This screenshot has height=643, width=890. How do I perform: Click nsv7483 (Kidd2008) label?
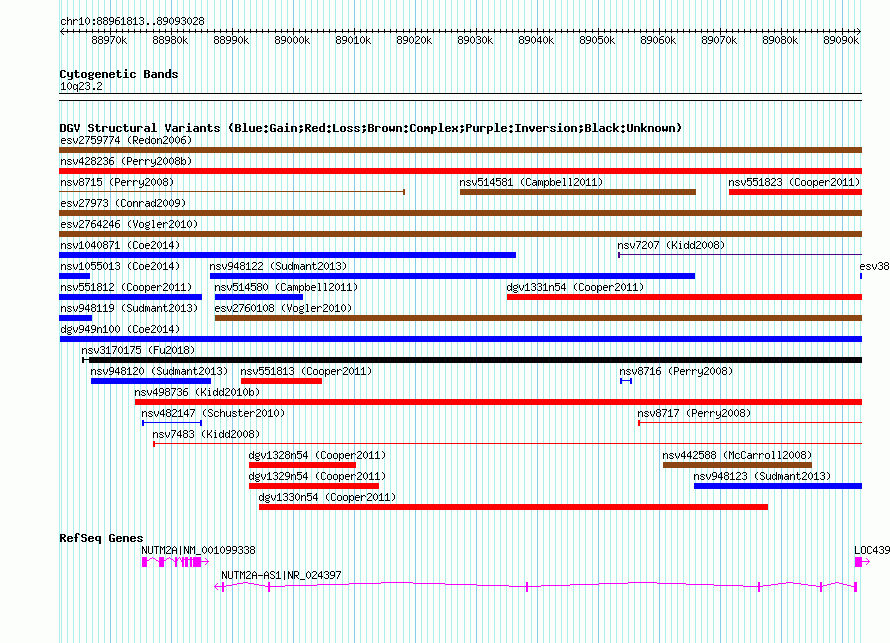(206, 434)
